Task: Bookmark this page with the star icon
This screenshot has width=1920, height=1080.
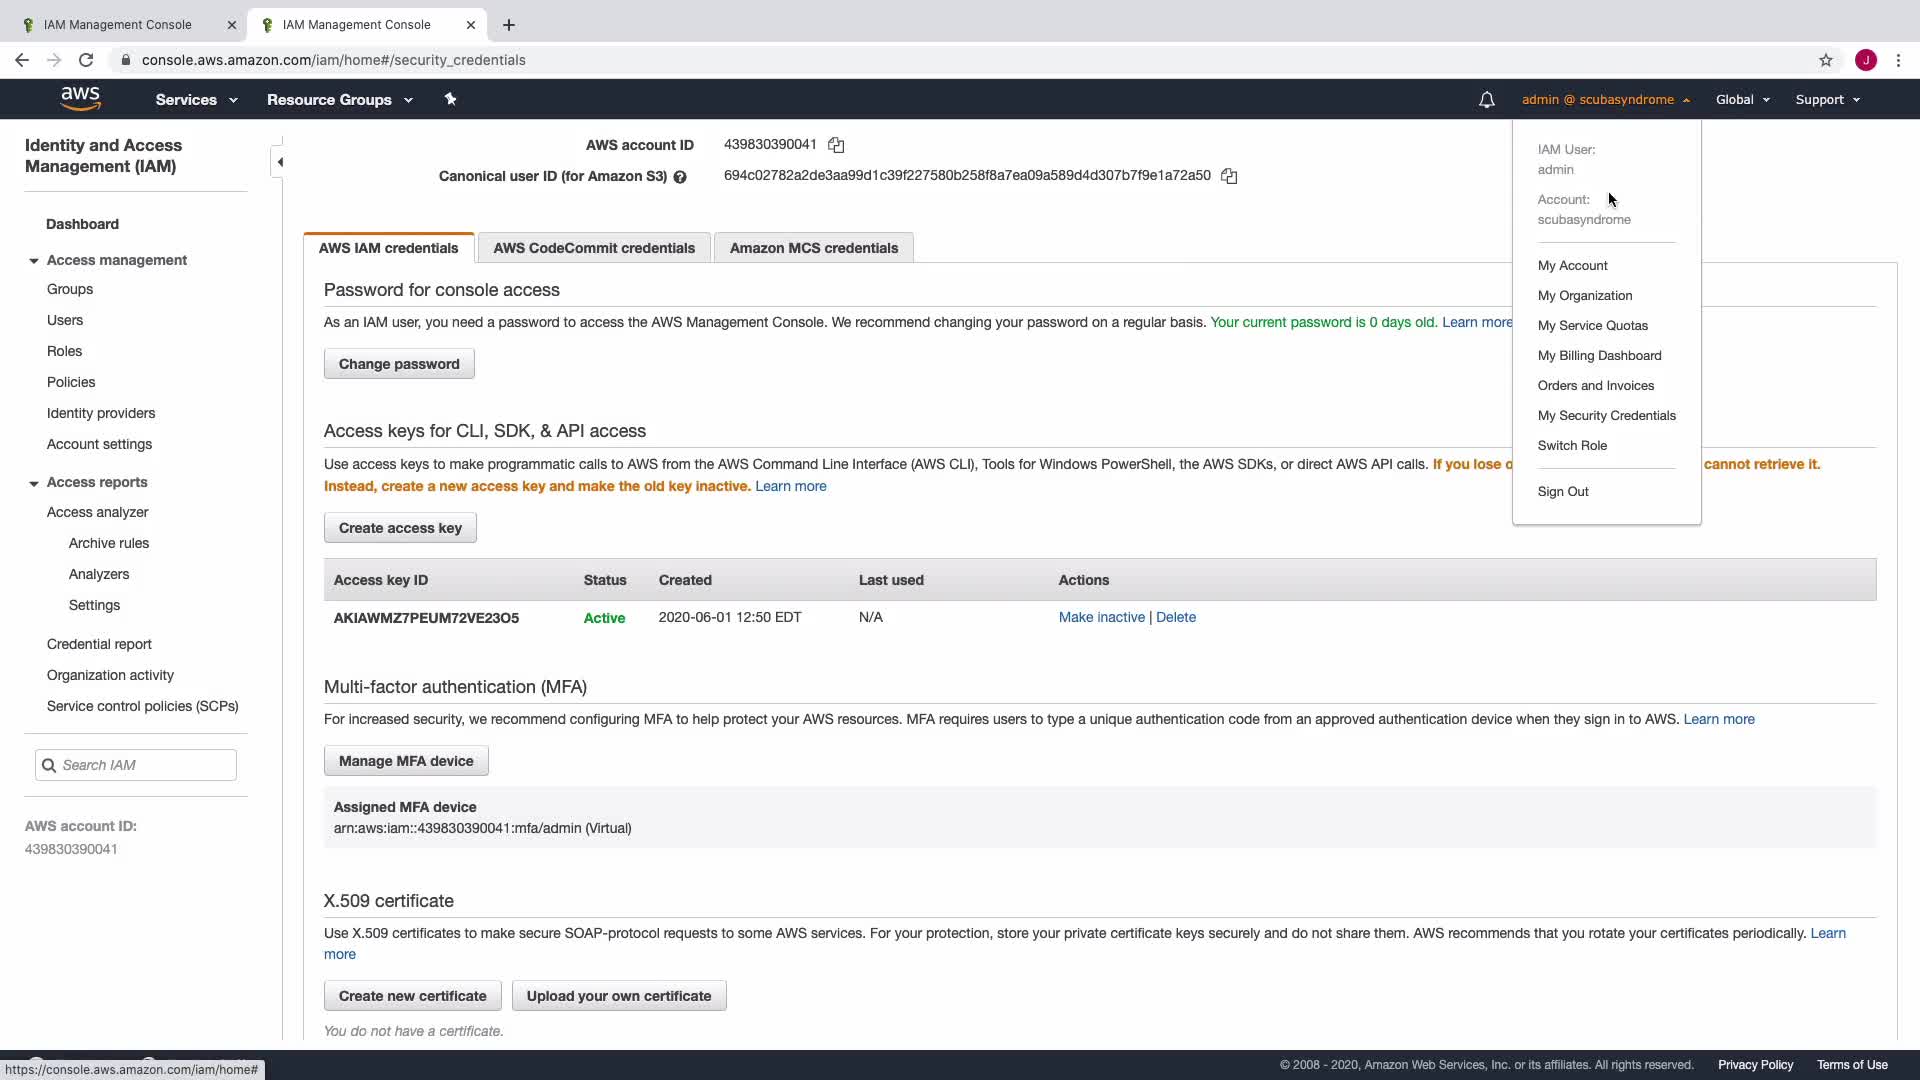Action: 1826,60
